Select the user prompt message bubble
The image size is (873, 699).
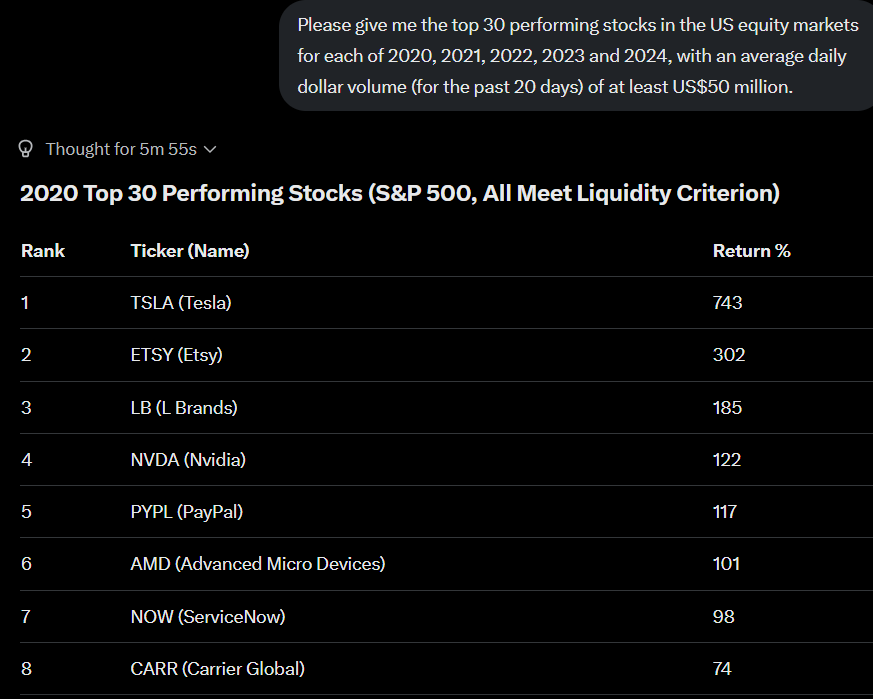pyautogui.click(x=576, y=56)
